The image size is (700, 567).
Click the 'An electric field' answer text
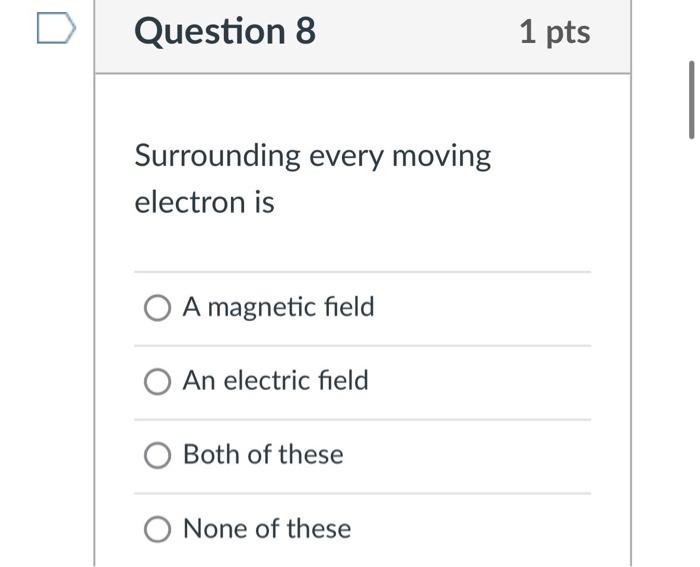pos(275,381)
